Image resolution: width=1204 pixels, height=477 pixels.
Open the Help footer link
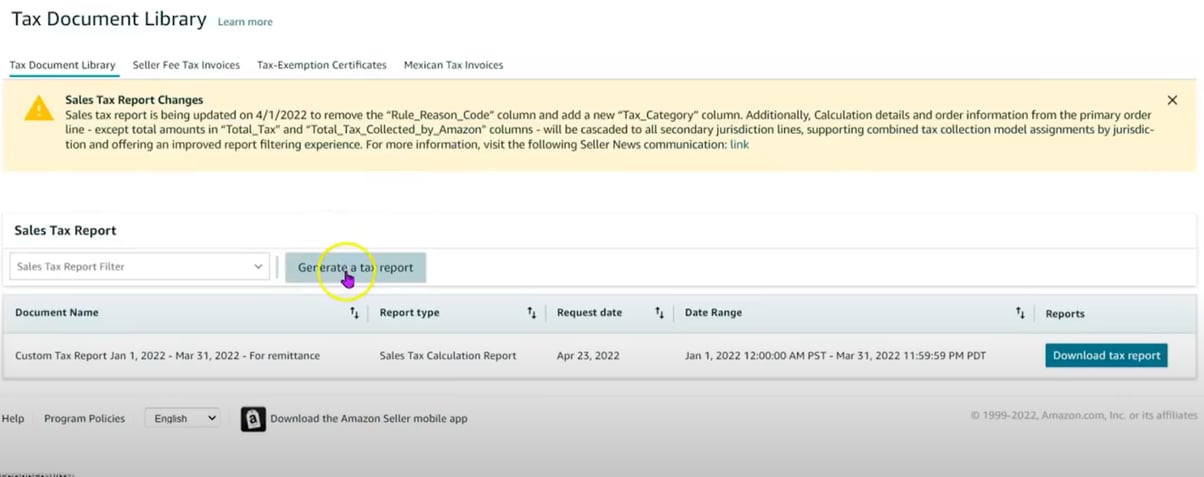point(13,419)
